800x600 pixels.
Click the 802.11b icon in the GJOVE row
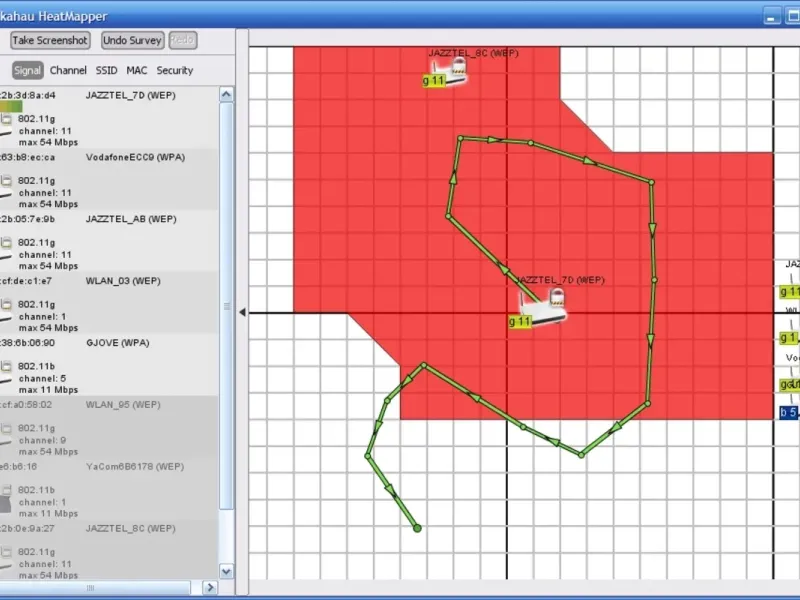(x=6, y=366)
